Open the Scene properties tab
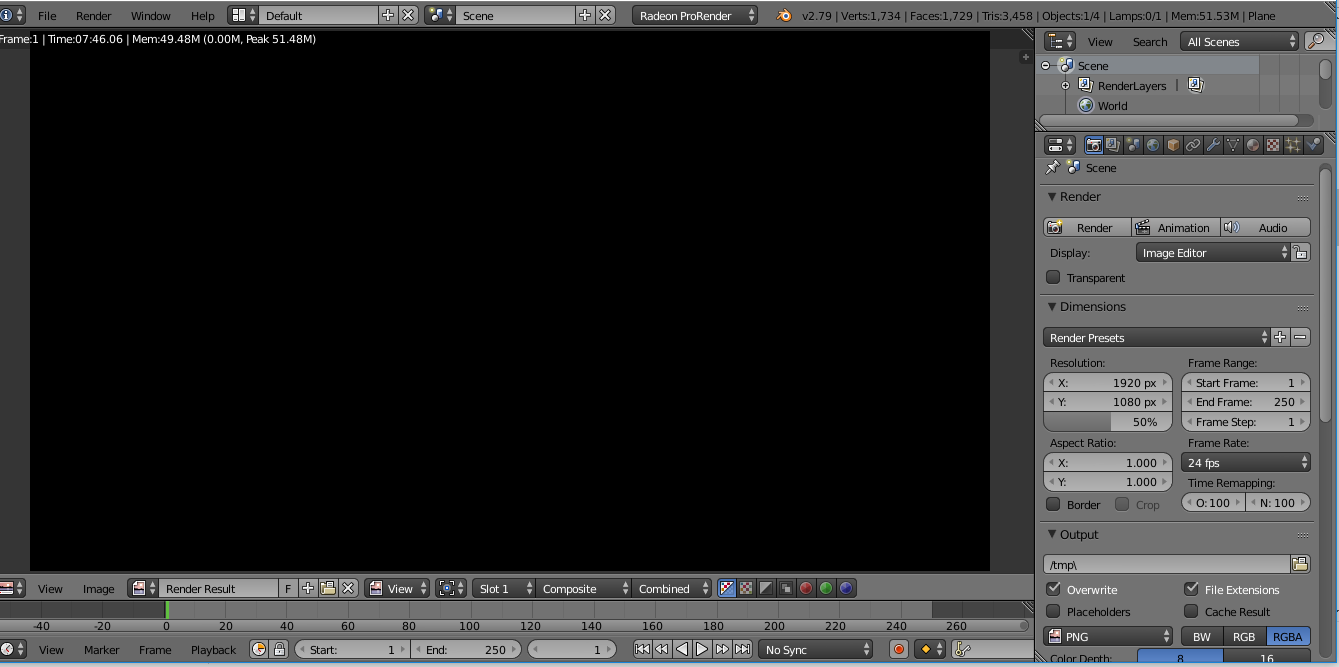 pyautogui.click(x=1133, y=145)
